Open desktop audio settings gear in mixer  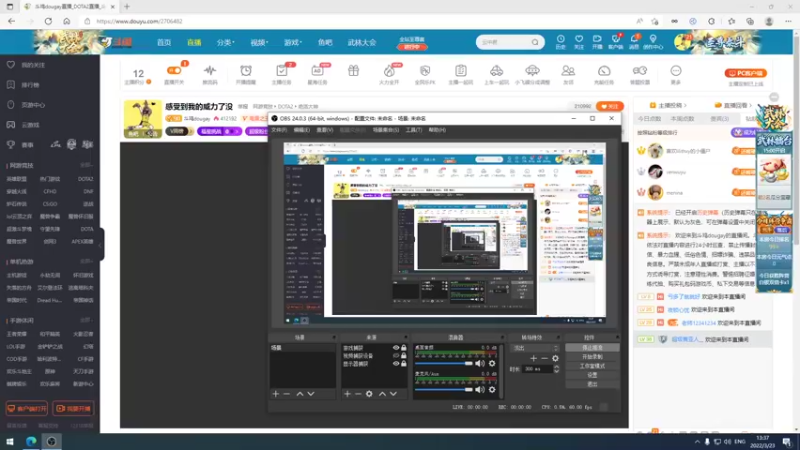492,364
